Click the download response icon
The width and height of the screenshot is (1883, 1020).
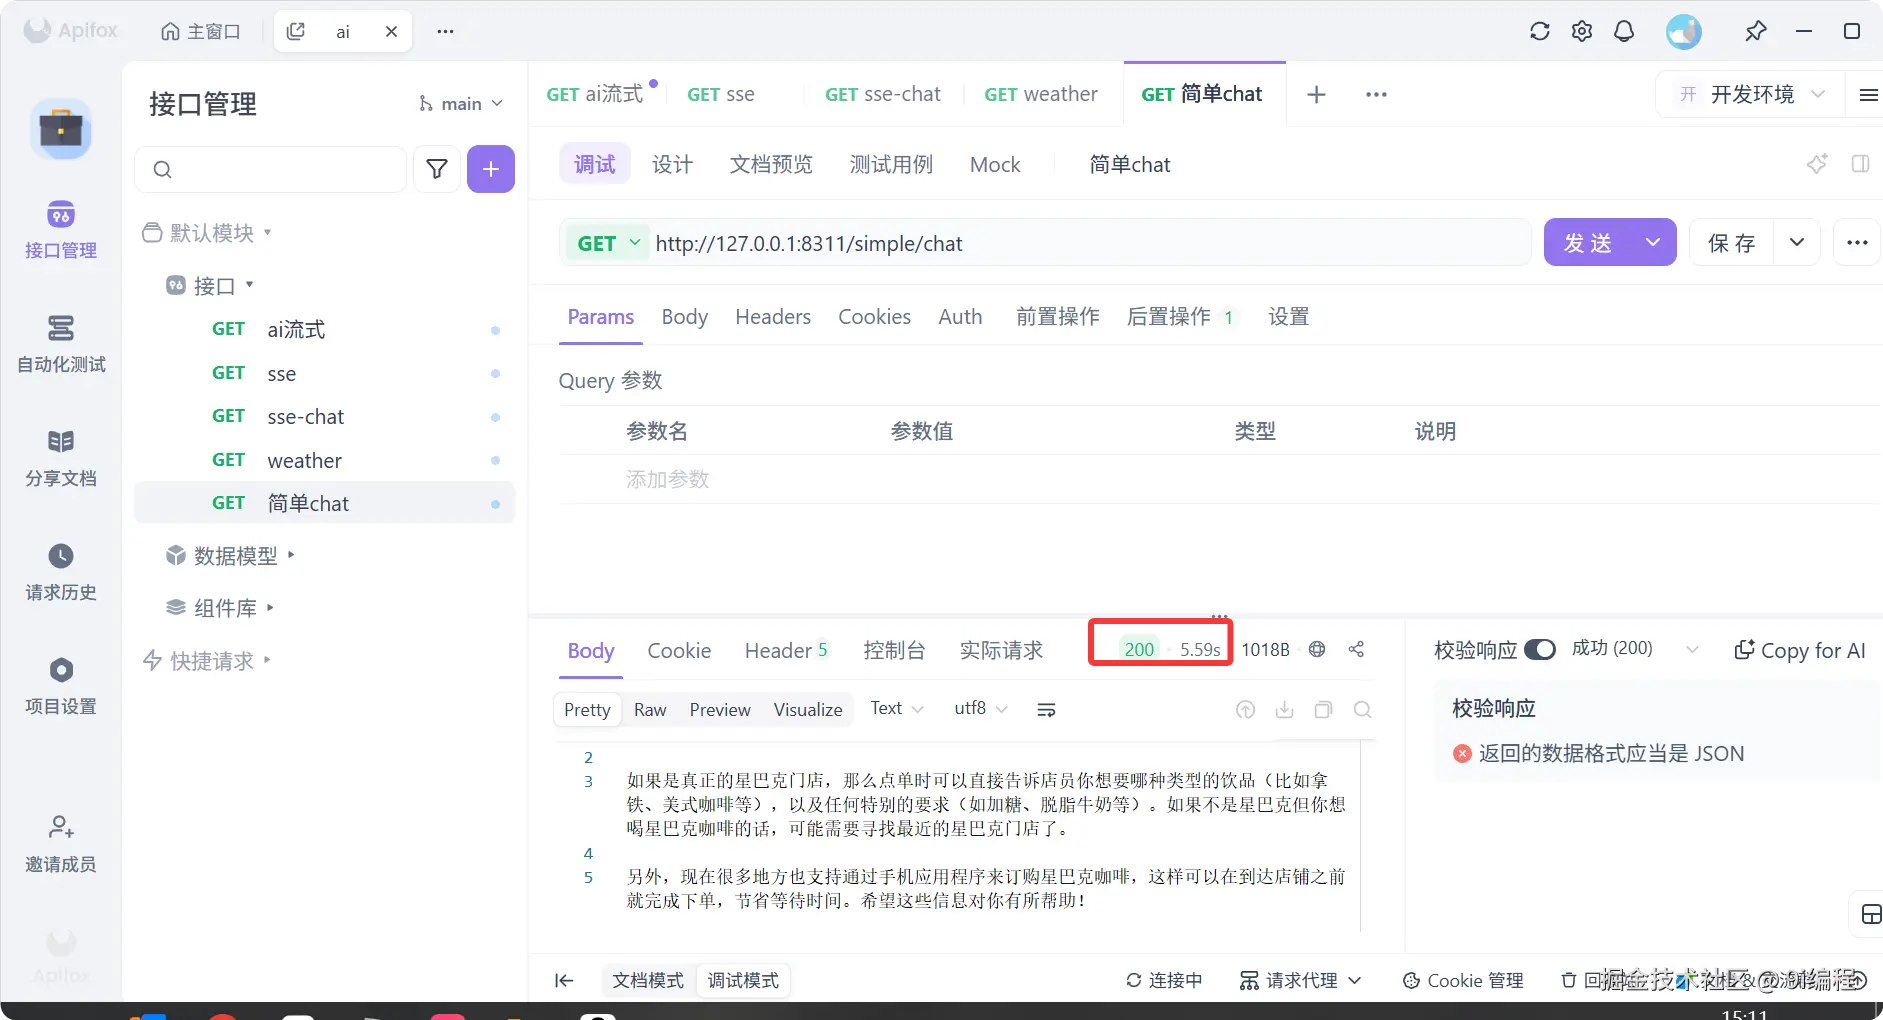coord(1285,709)
